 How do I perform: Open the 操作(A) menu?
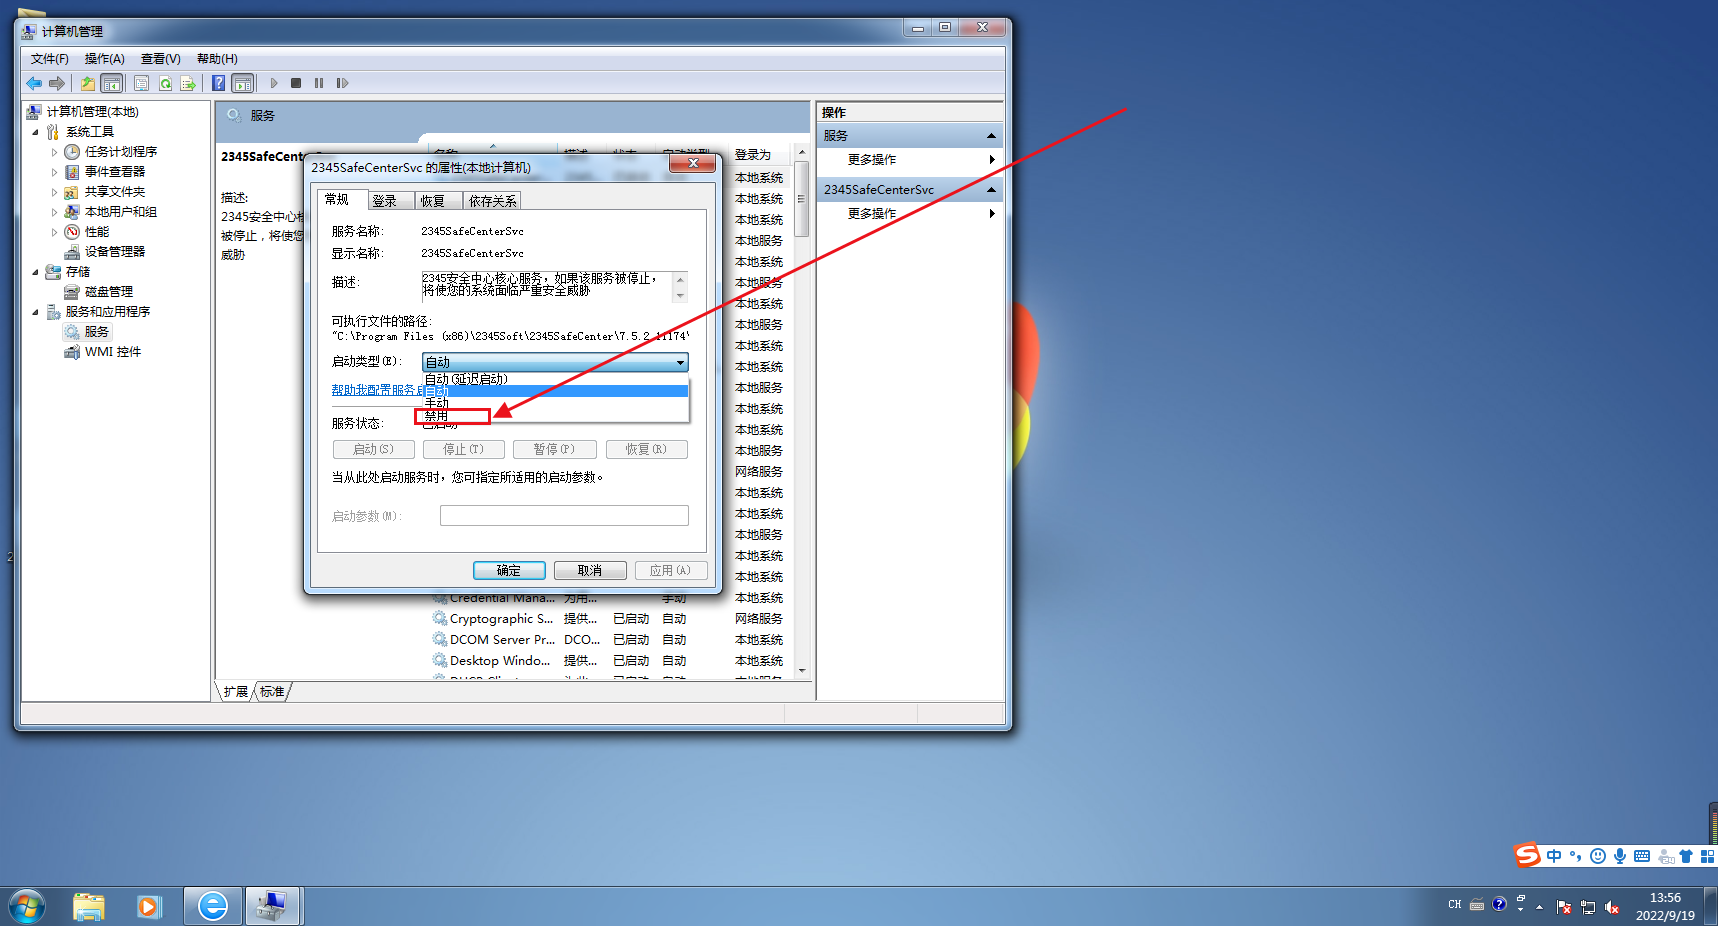[x=104, y=59]
